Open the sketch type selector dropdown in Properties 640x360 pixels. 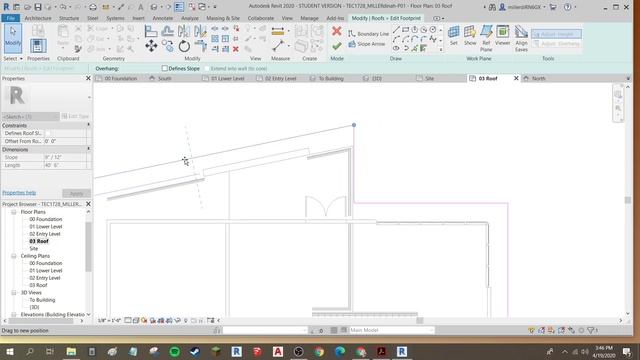click(x=31, y=116)
